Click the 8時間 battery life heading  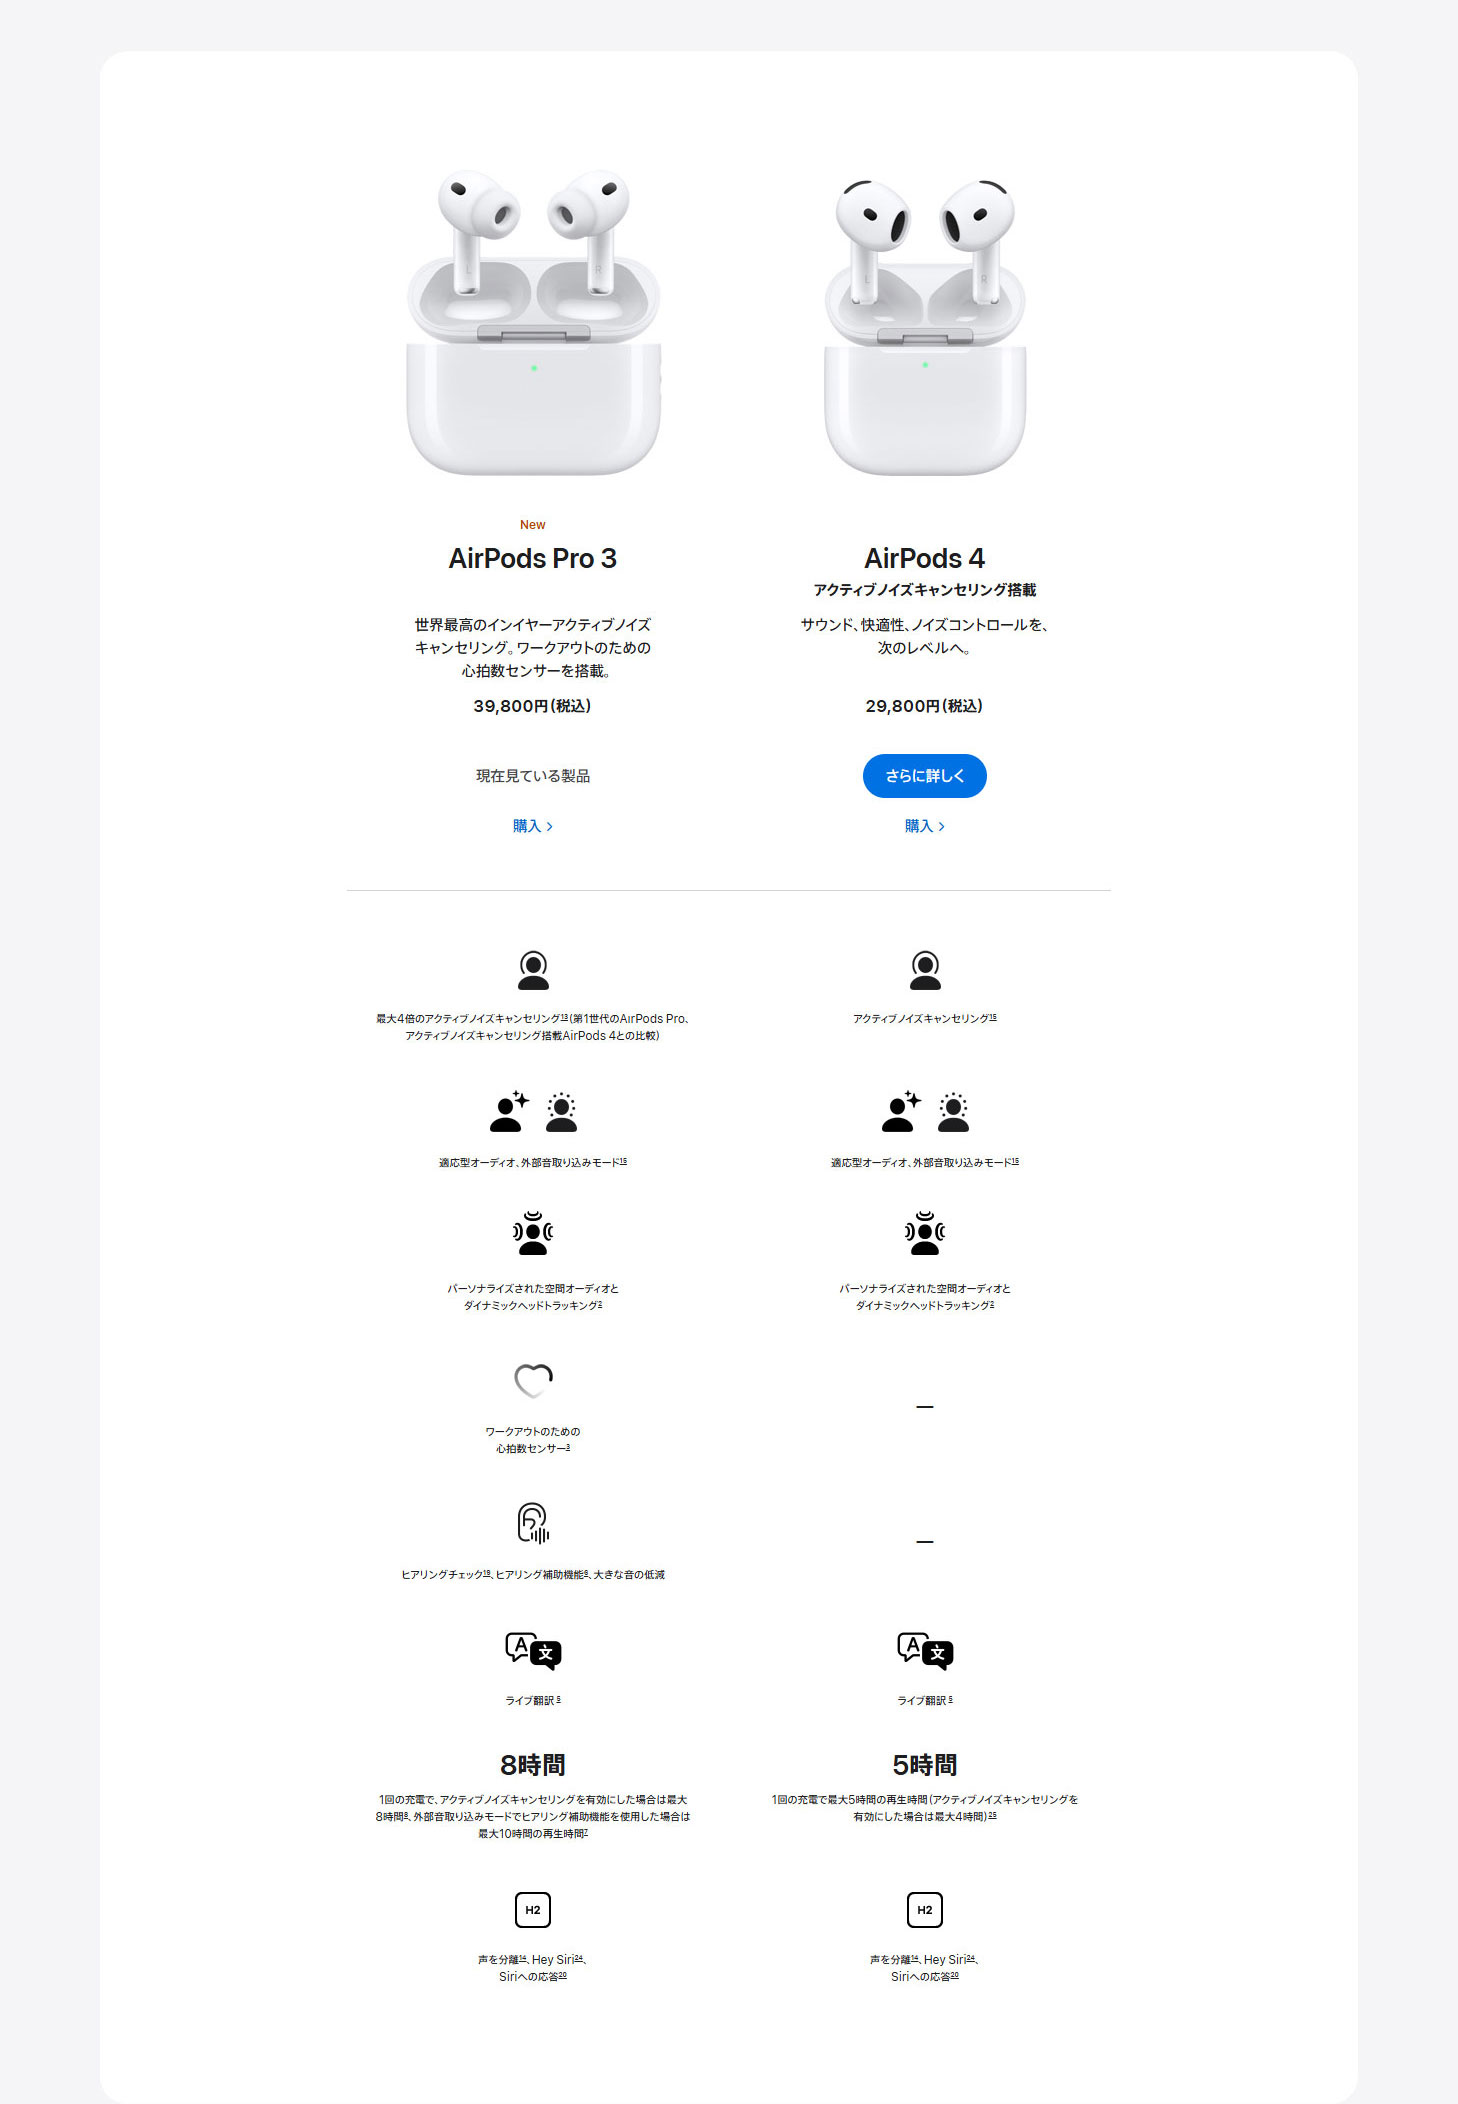(533, 1765)
